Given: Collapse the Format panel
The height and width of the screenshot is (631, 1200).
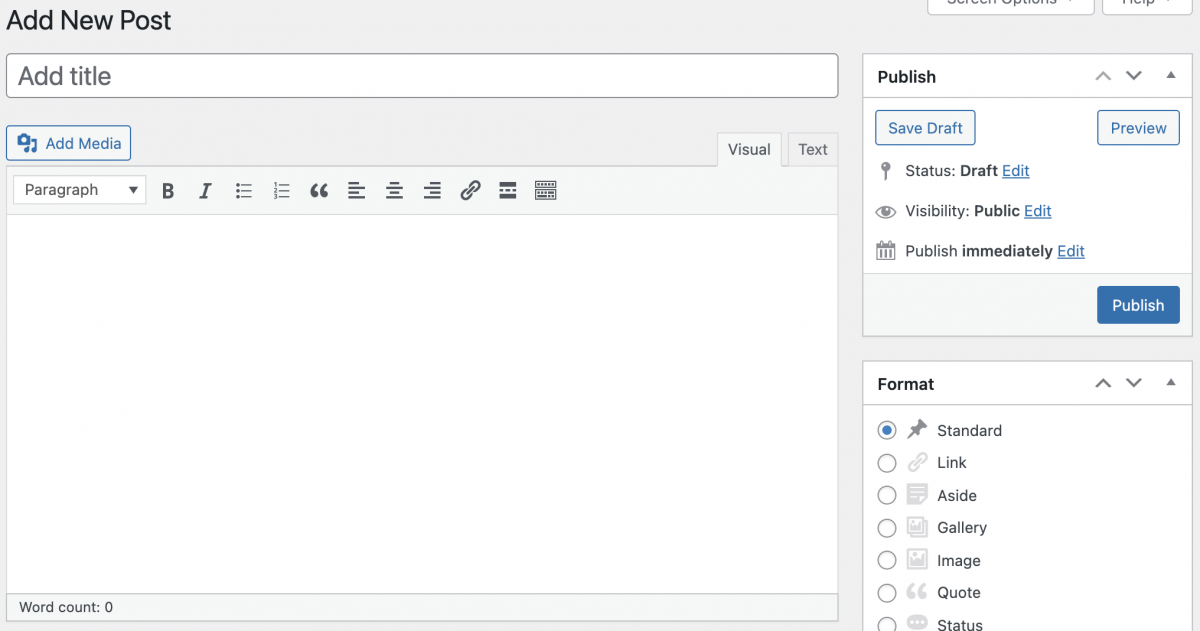Looking at the screenshot, I should point(1170,383).
